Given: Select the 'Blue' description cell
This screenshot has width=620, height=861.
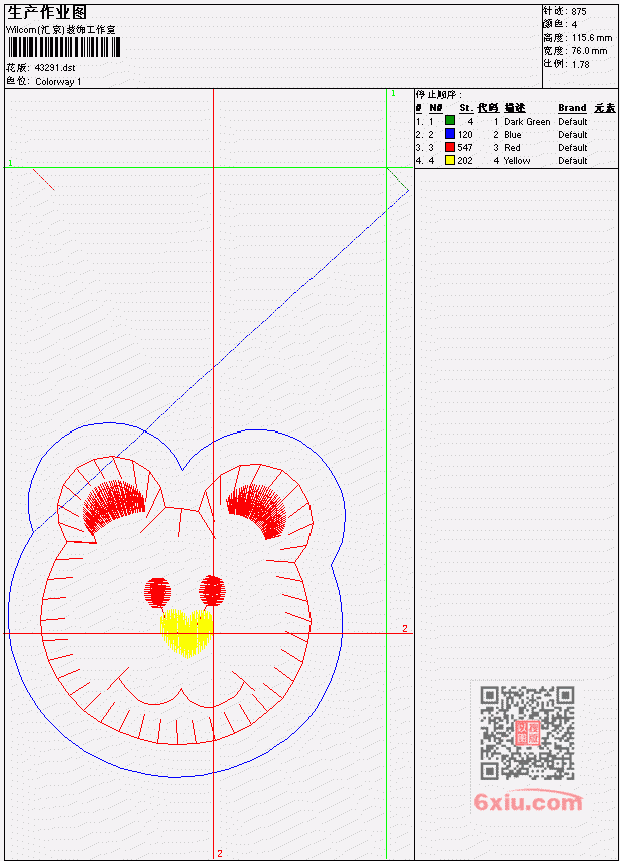Looking at the screenshot, I should pos(513,135).
